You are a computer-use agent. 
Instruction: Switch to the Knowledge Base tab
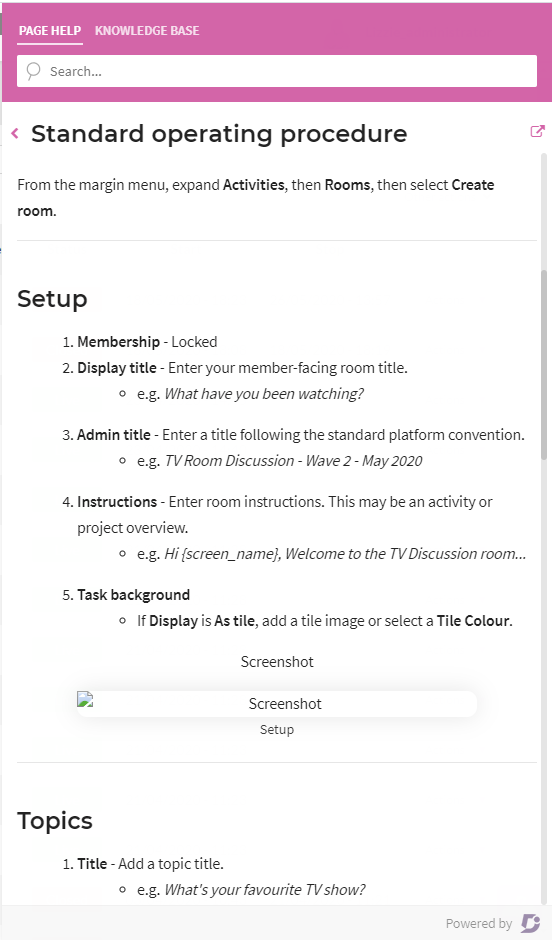point(147,31)
